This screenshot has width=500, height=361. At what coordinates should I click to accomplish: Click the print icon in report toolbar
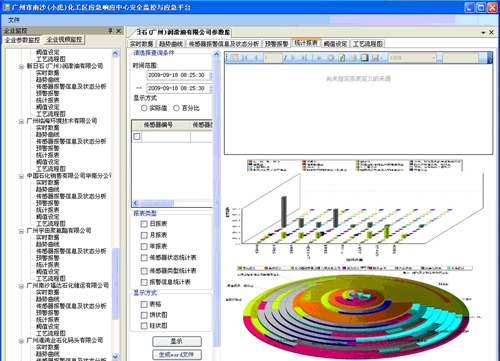353,58
